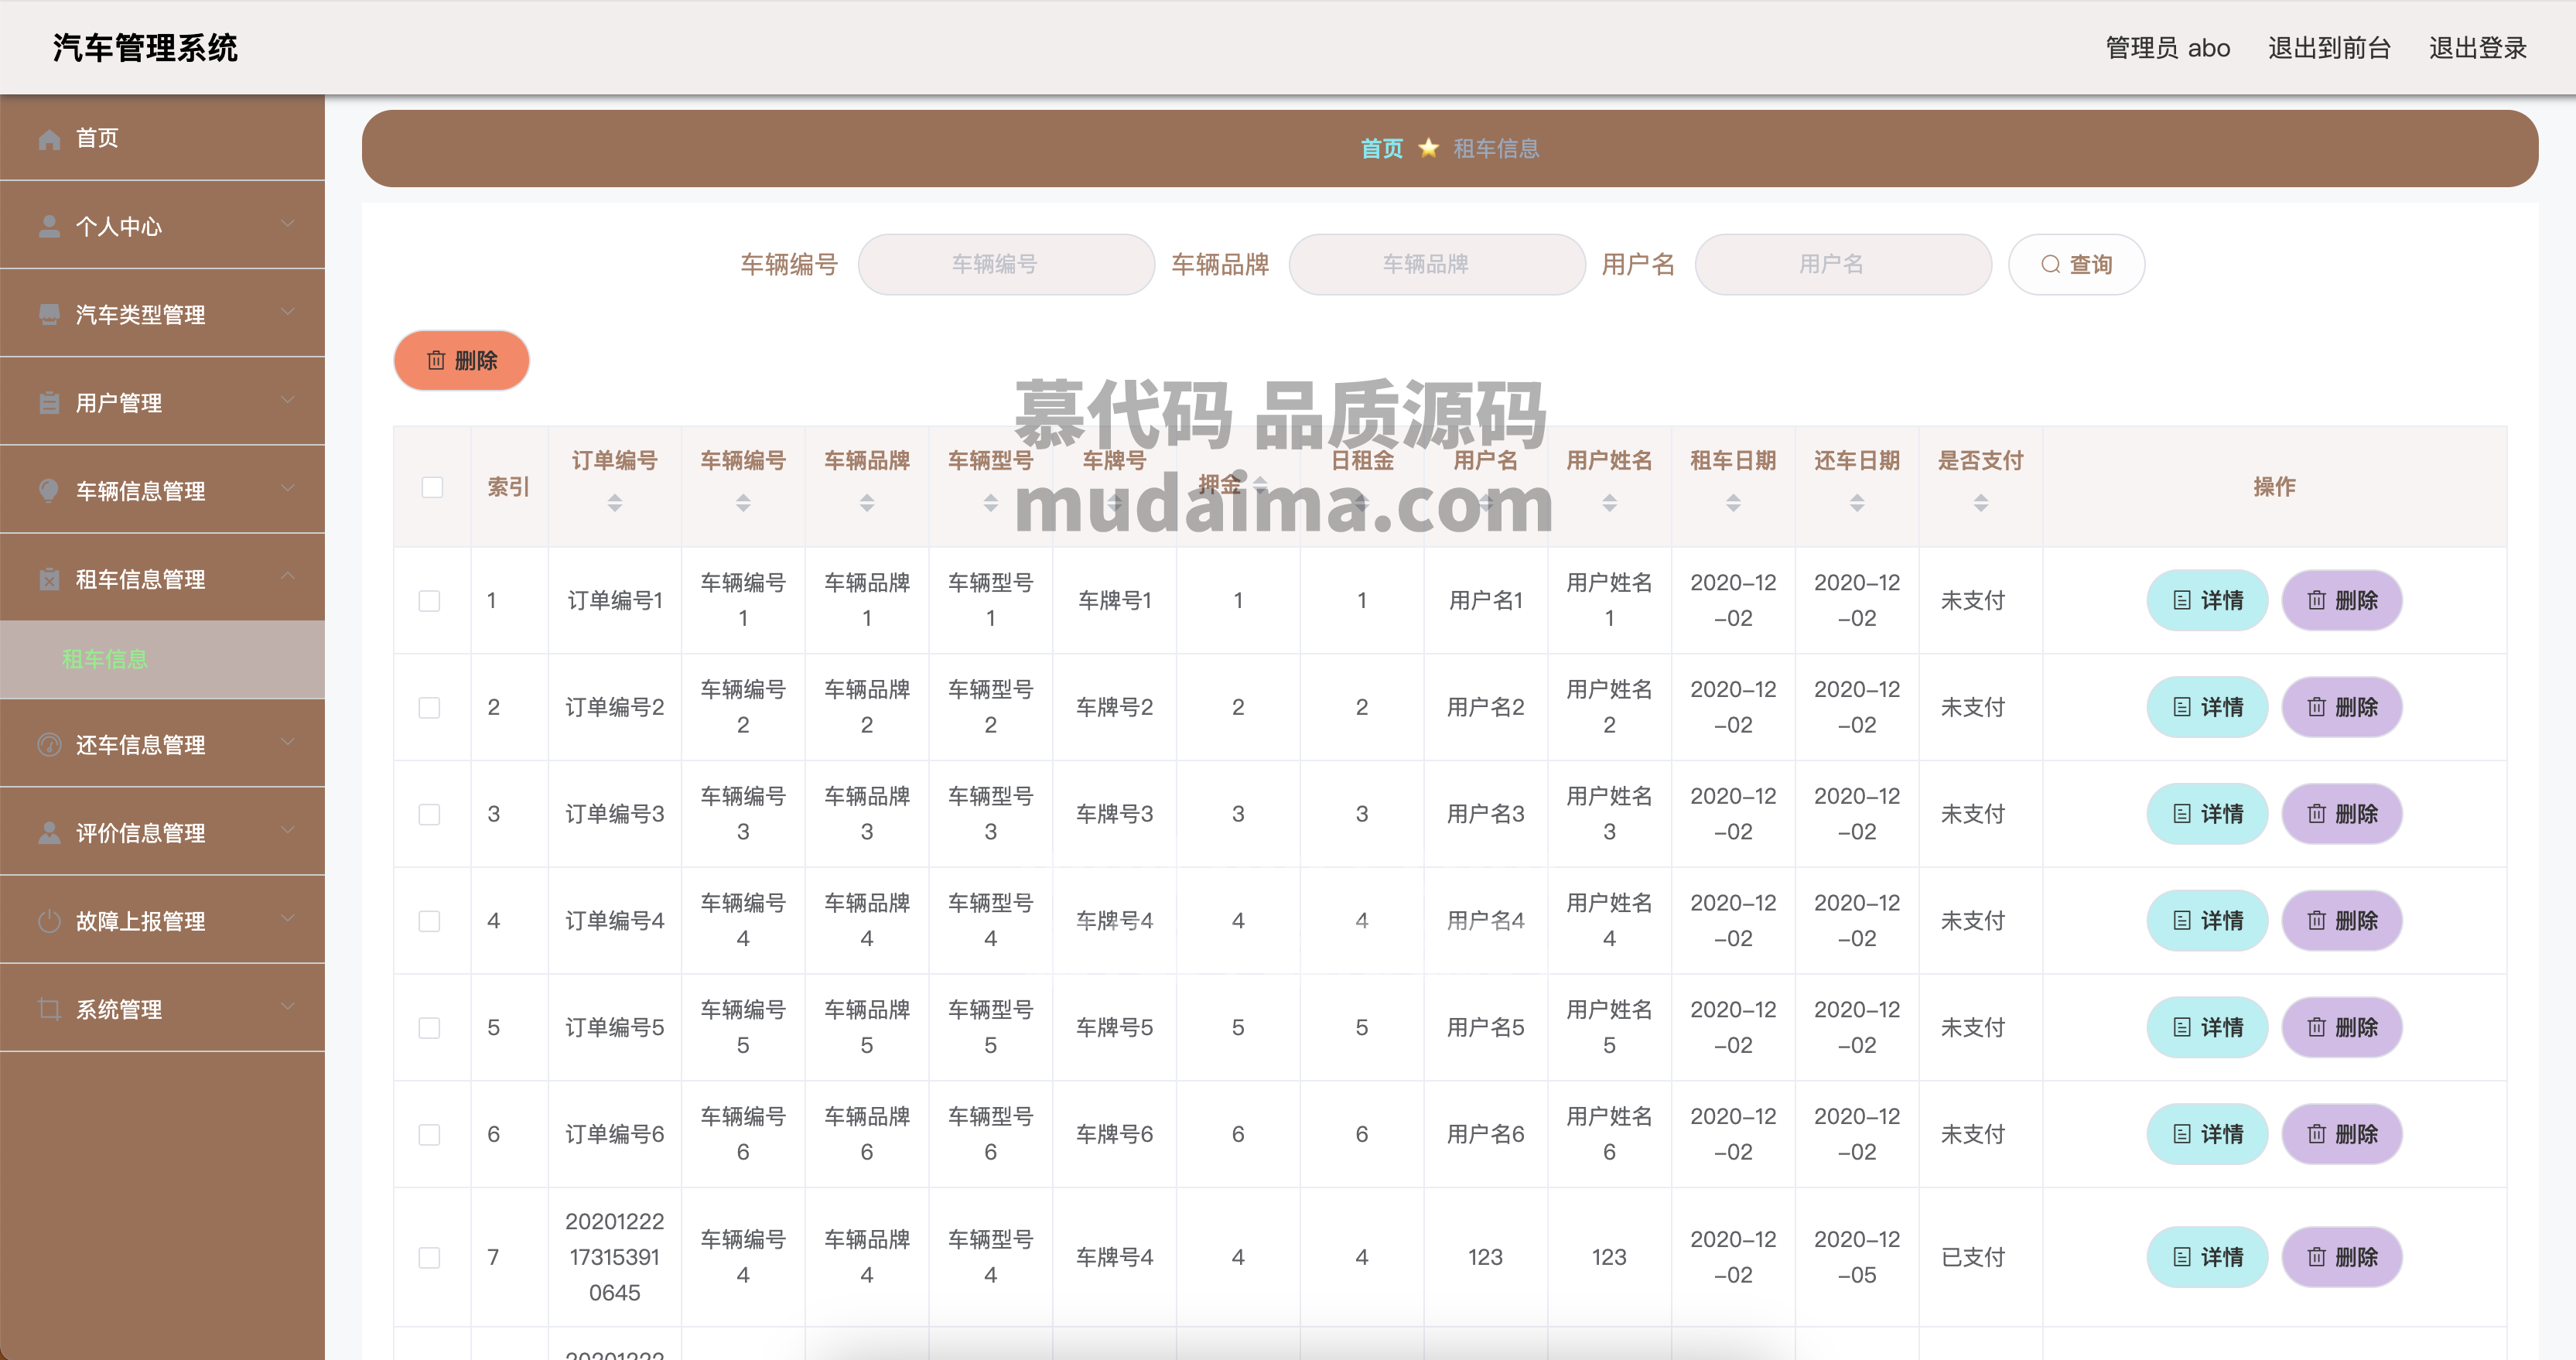Click the home icon beside 首页 in sidebar

click(x=49, y=139)
